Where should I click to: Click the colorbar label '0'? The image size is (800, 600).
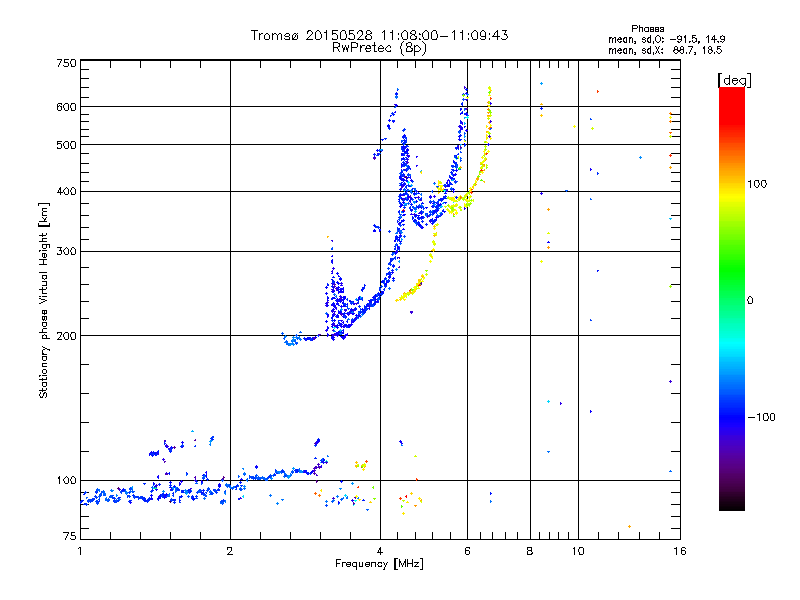750,301
